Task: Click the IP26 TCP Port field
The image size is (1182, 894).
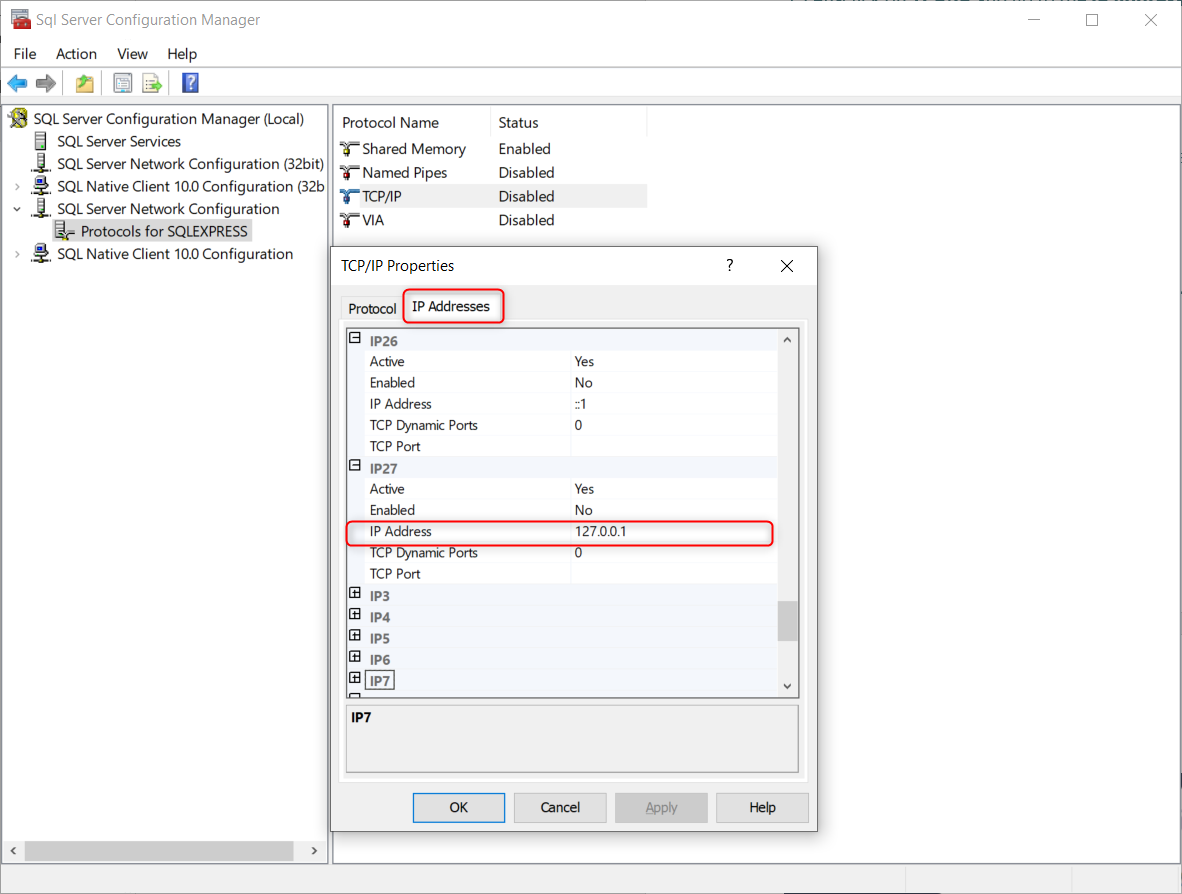Action: (673, 446)
